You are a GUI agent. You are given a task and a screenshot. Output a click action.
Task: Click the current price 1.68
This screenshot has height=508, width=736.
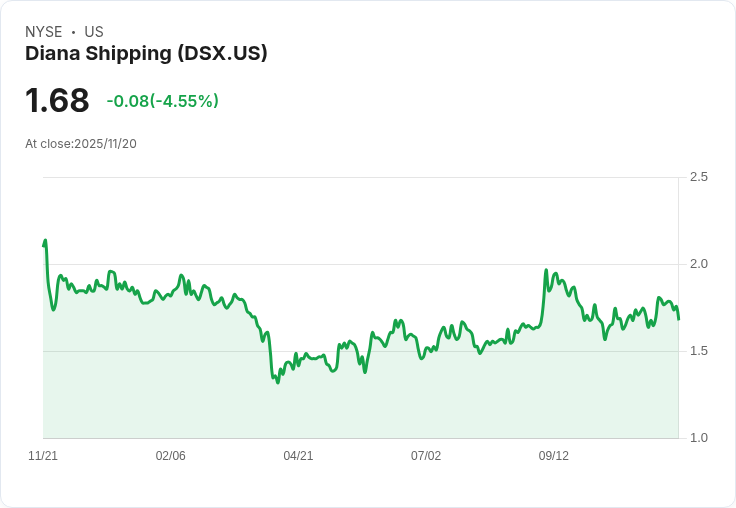click(57, 101)
